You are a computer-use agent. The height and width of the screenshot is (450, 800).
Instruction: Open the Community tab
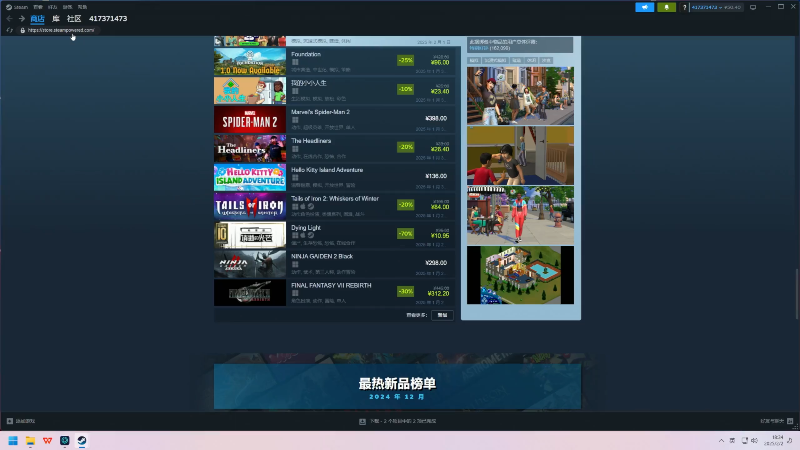coord(74,18)
